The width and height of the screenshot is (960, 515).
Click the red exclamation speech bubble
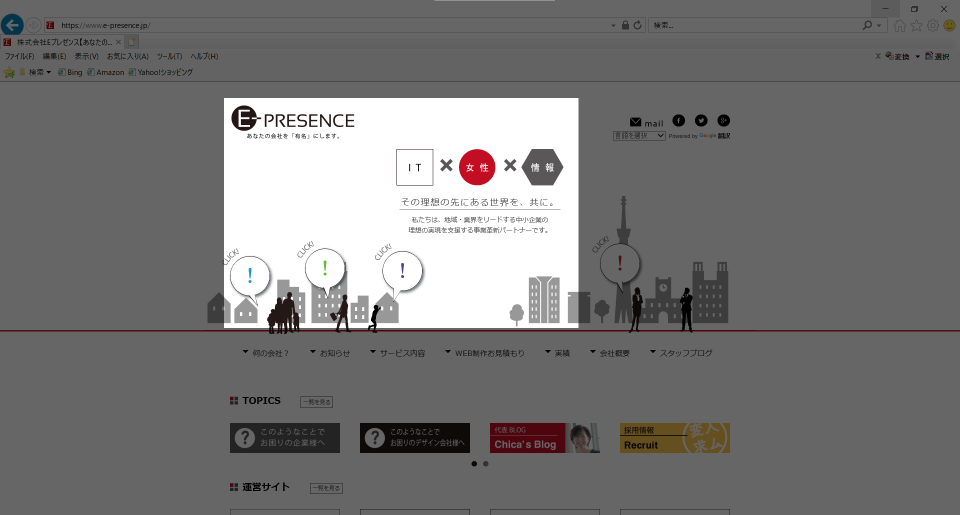coord(620,264)
